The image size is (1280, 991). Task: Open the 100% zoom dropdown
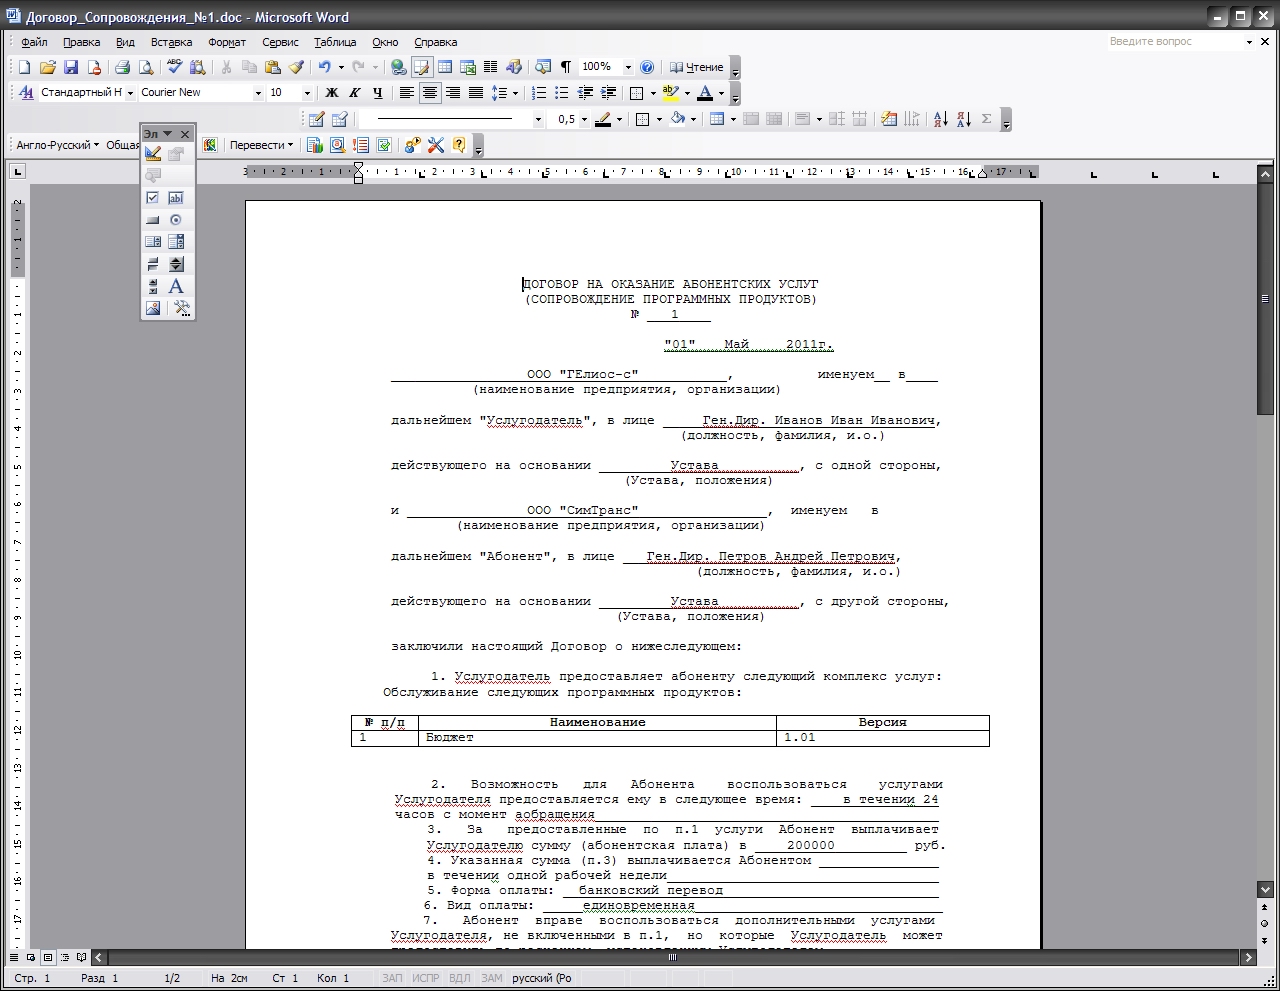point(628,67)
